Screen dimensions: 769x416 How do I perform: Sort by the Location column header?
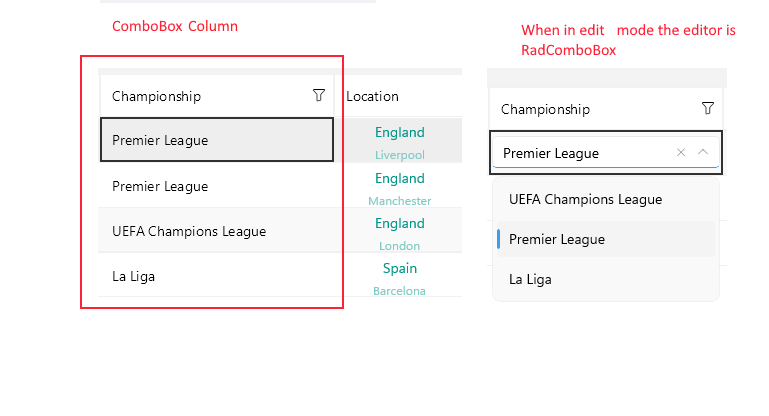click(x=373, y=96)
